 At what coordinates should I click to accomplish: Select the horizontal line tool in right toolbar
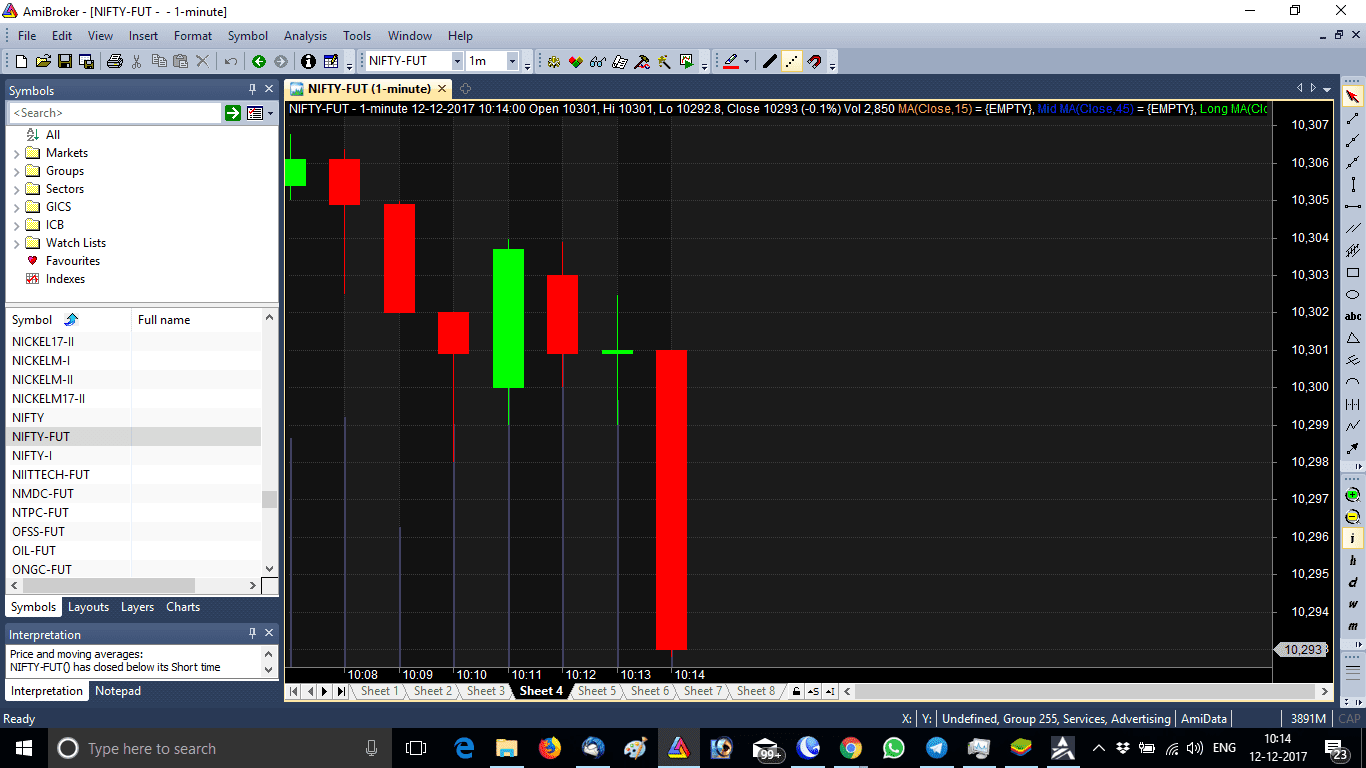1353,207
